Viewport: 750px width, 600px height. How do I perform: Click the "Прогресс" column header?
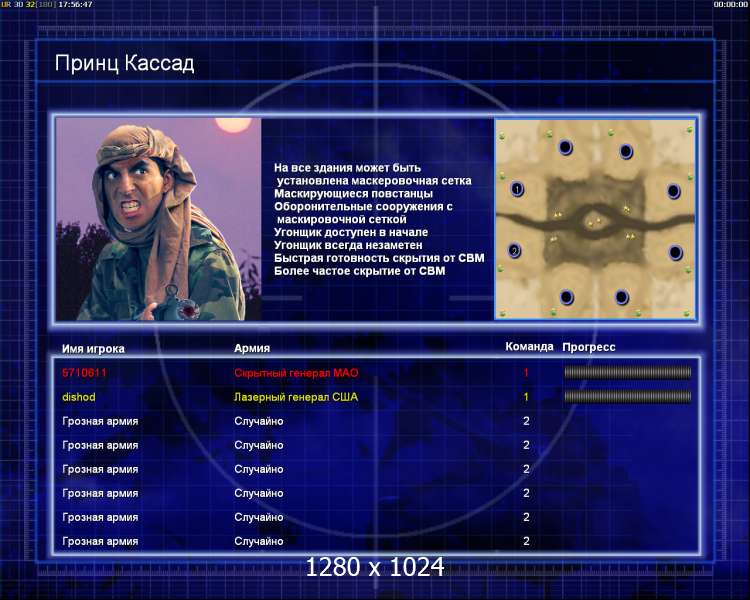pyautogui.click(x=589, y=347)
